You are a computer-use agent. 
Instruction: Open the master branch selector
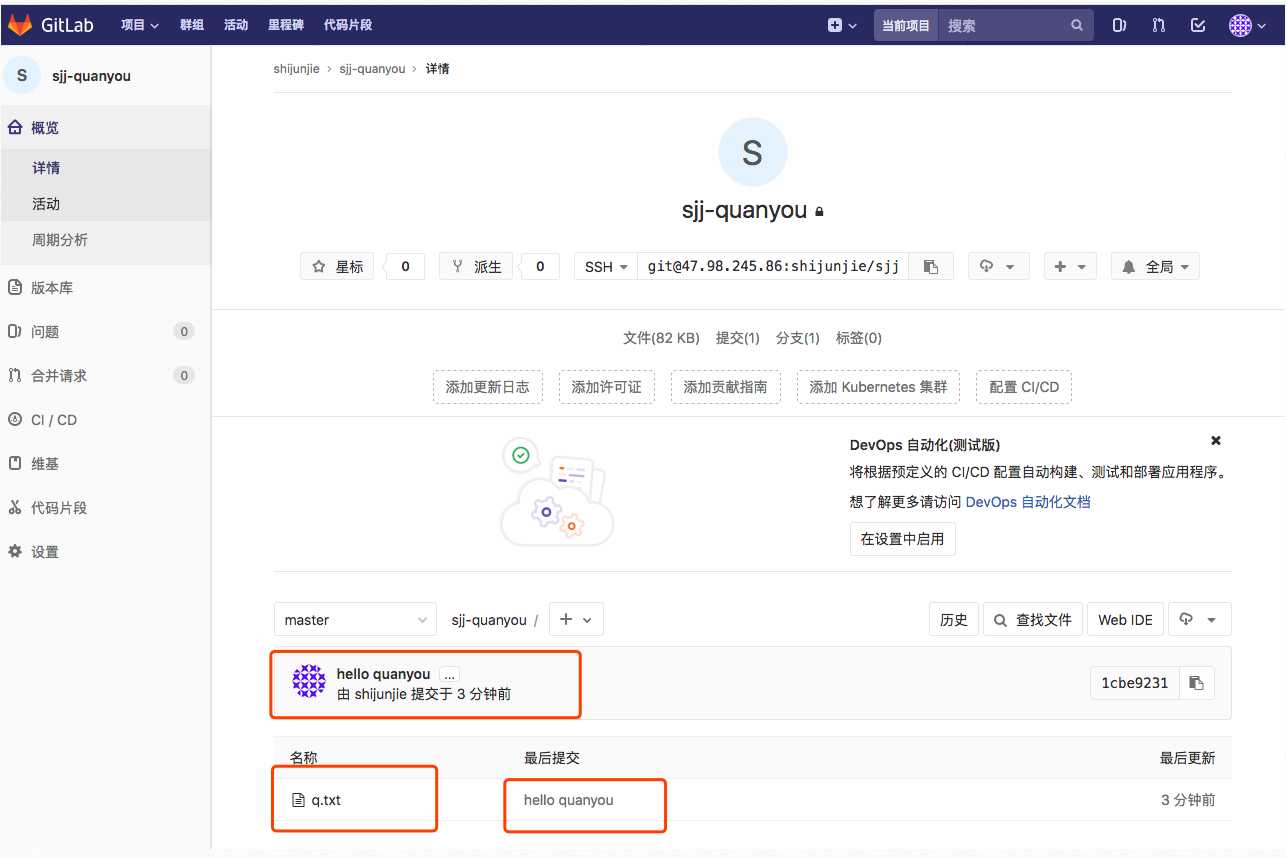click(x=355, y=620)
